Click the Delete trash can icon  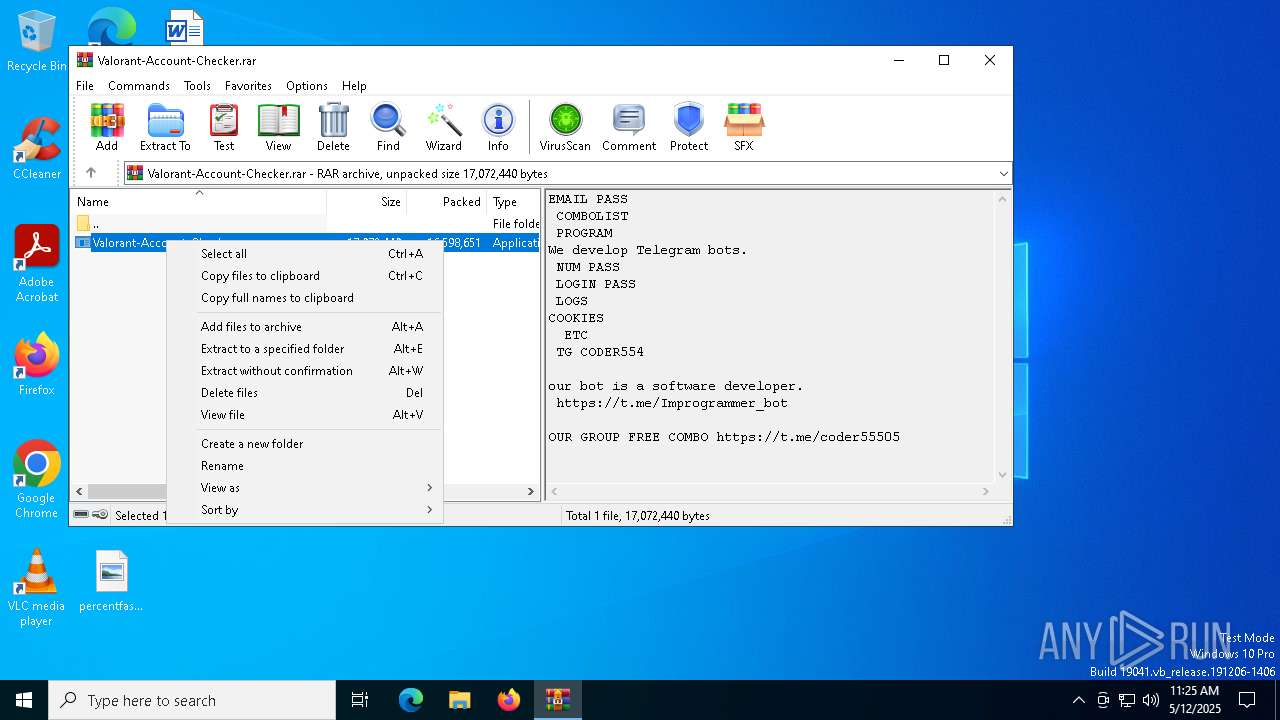[x=333, y=127]
